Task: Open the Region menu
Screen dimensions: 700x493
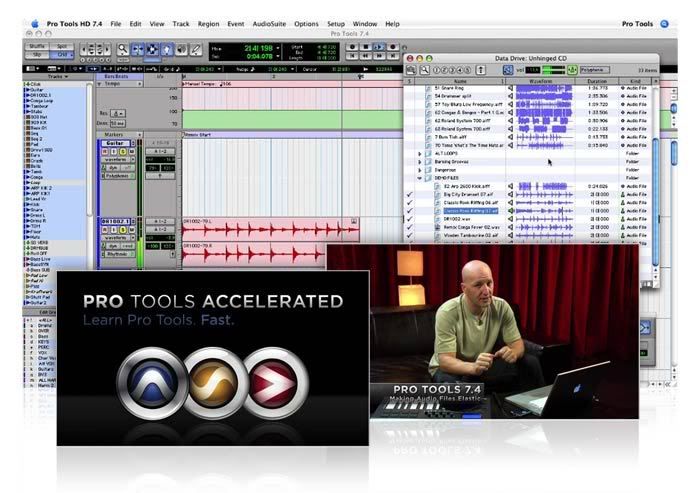Action: tap(208, 24)
